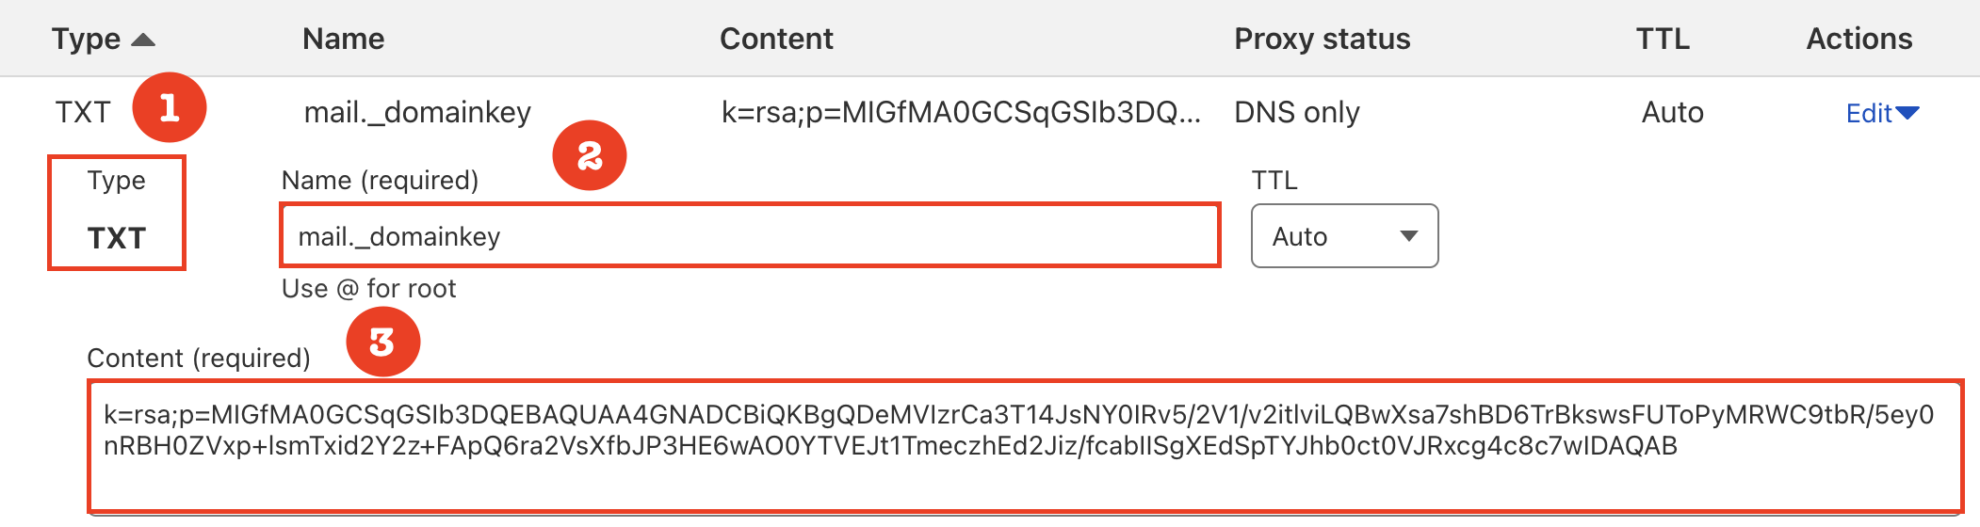Click red annotation badge number 1
1980x527 pixels.
(x=169, y=108)
